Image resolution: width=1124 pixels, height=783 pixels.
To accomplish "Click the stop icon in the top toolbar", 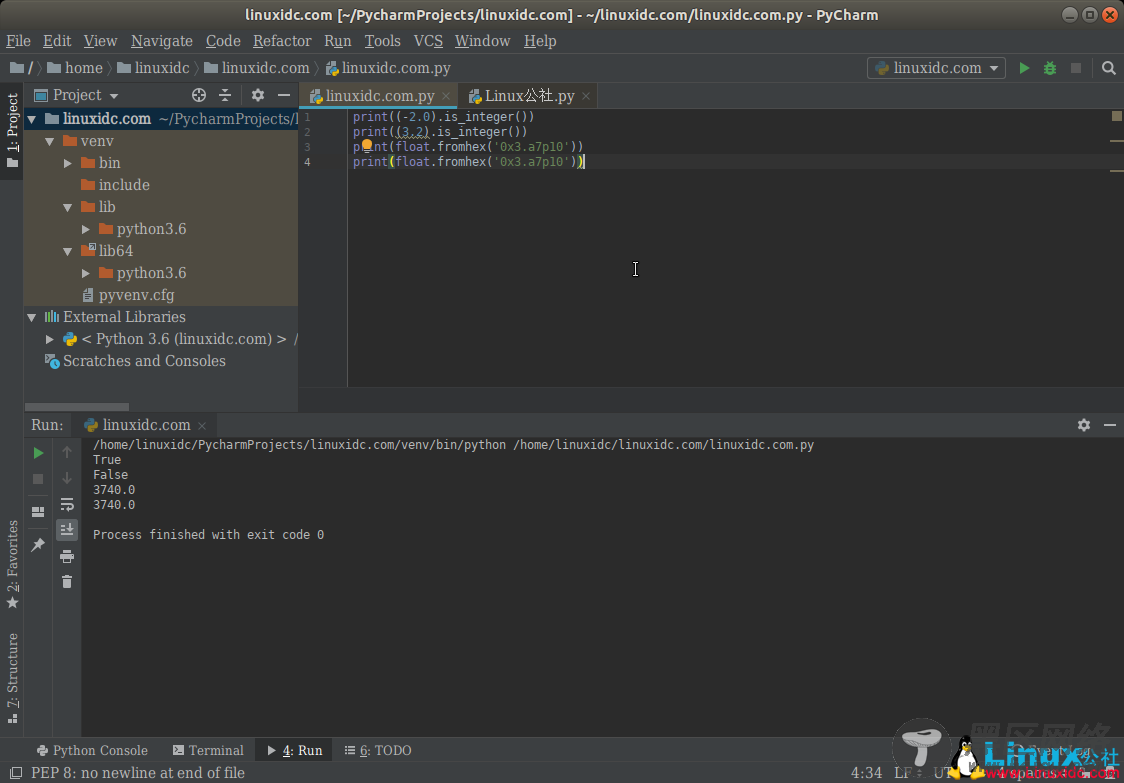I will [1076, 68].
